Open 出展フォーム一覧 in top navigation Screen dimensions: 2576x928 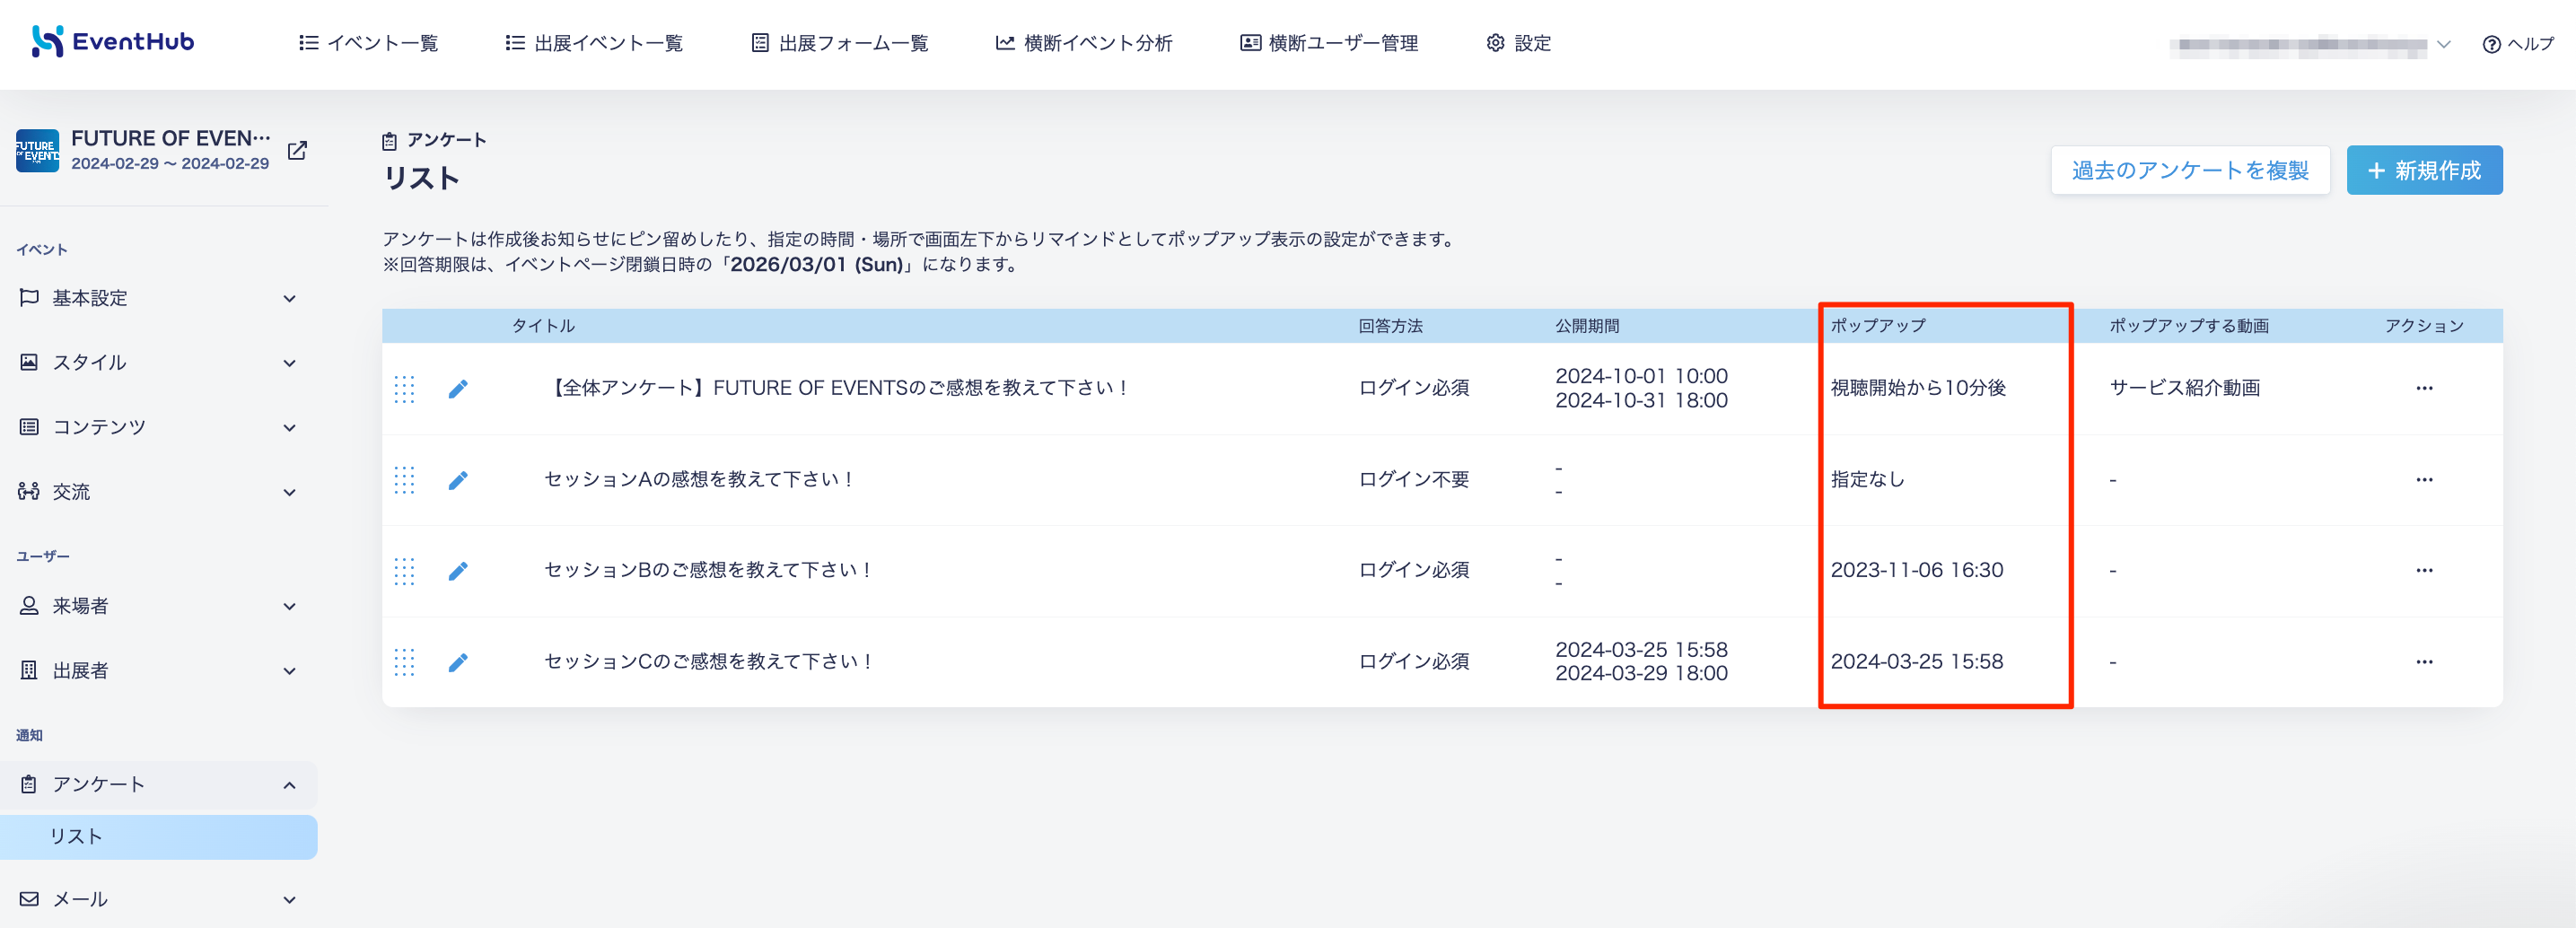coord(840,43)
